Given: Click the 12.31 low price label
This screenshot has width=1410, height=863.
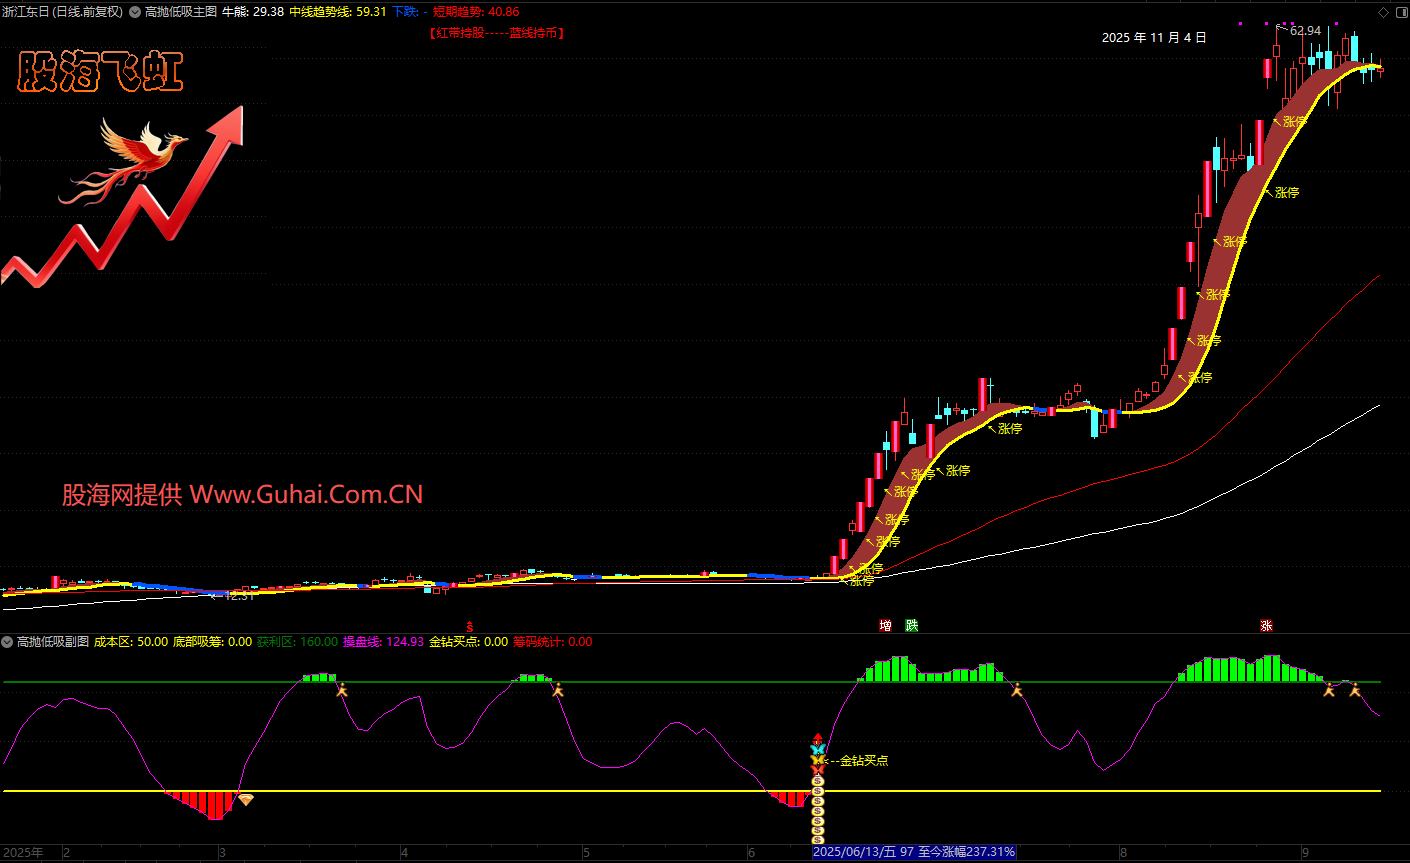Looking at the screenshot, I should (239, 596).
